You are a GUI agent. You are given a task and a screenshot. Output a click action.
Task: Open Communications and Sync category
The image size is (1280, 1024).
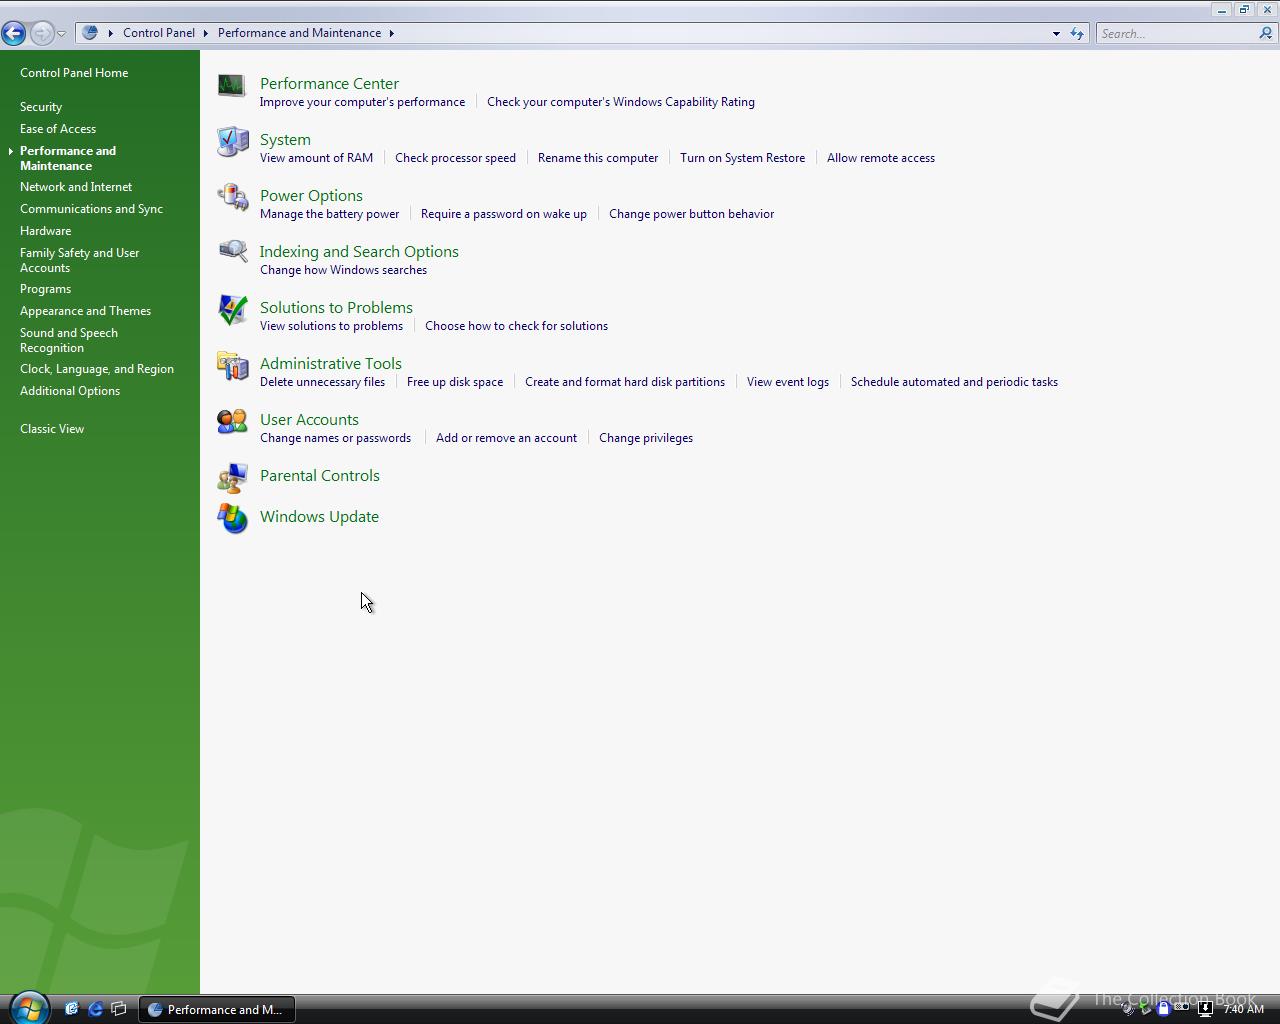click(x=91, y=209)
